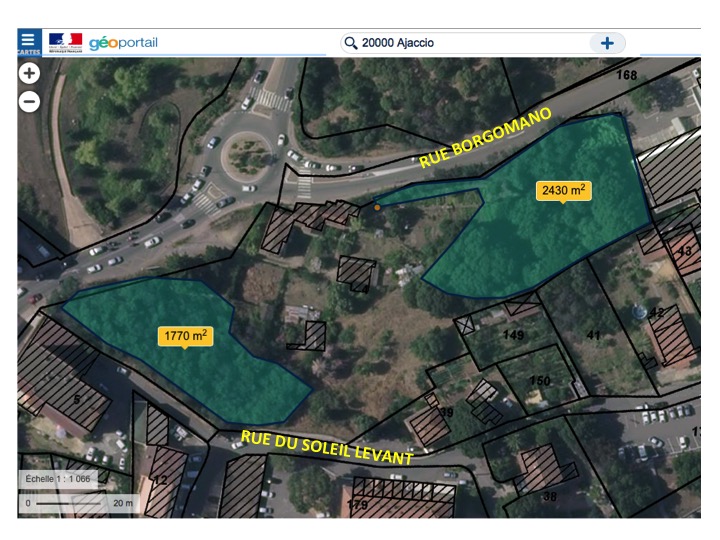The image size is (720, 540).
Task: Zoom out of the map
Action: 29,101
